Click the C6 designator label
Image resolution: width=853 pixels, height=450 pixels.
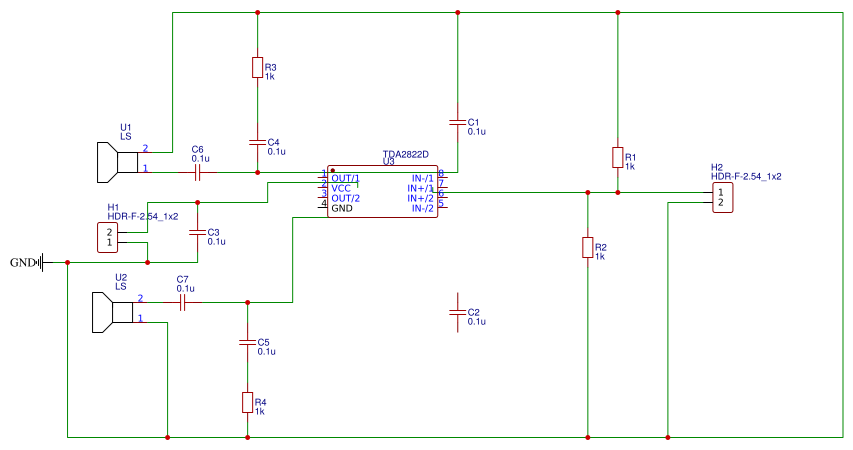(x=197, y=149)
